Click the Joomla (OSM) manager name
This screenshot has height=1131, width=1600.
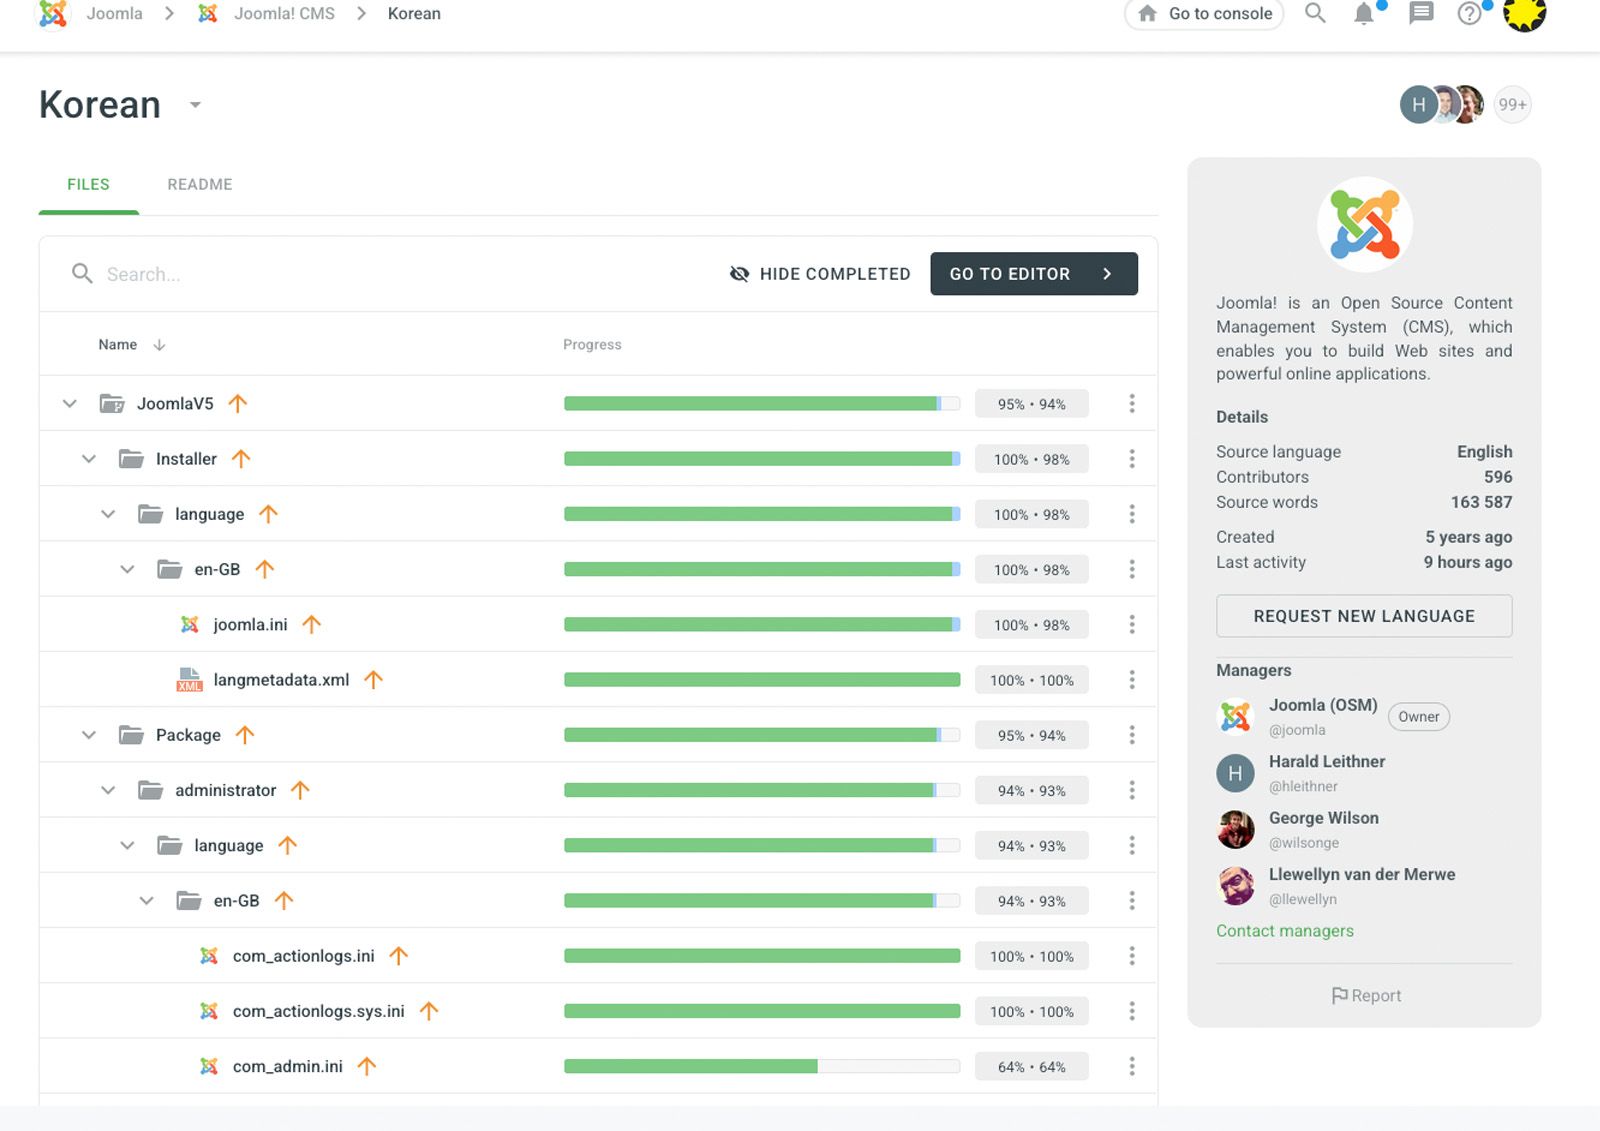coord(1323,705)
